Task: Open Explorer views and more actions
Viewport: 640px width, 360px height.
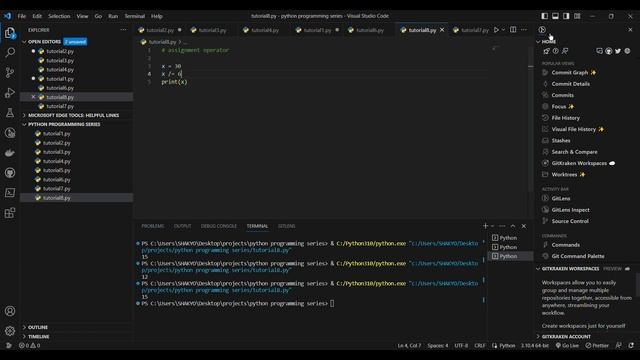Action: coord(123,30)
